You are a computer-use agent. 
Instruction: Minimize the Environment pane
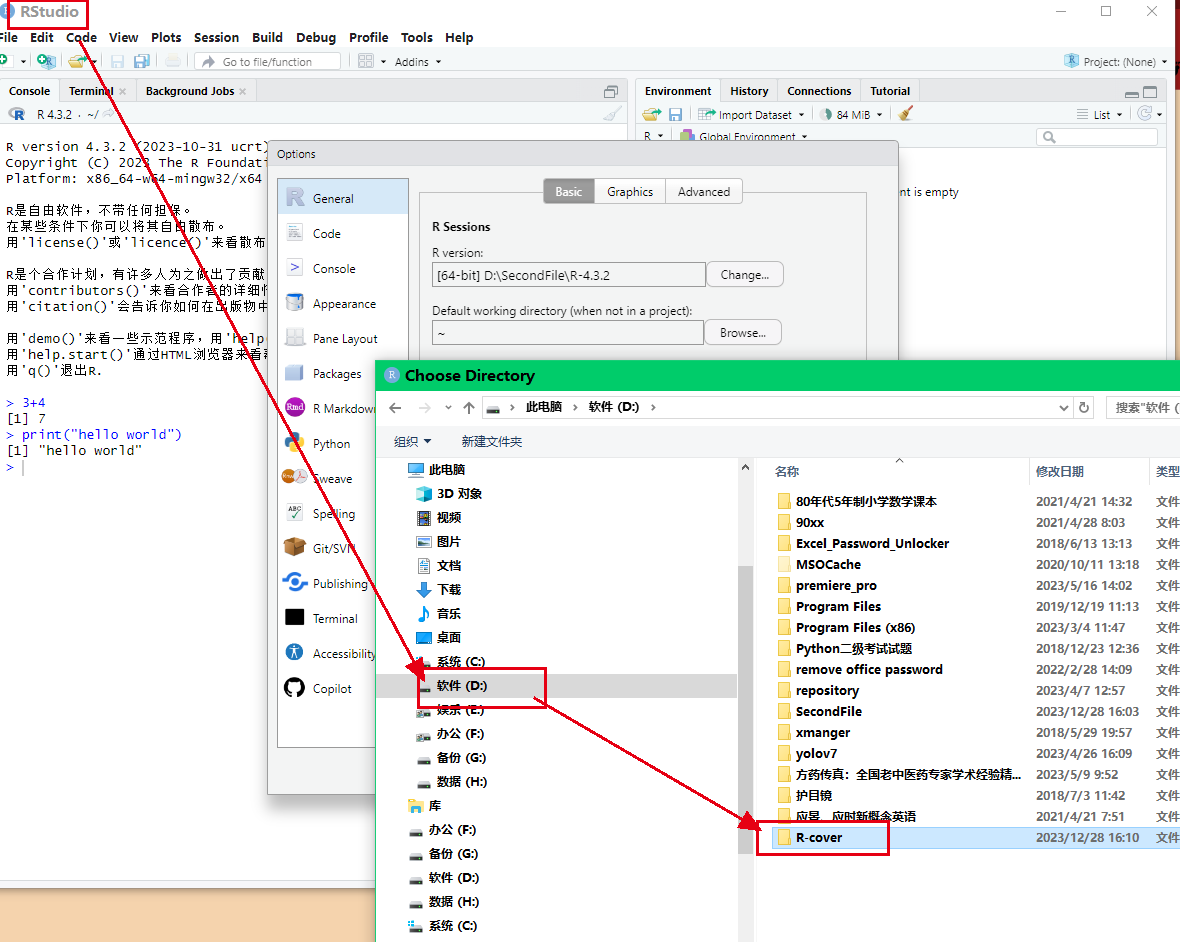click(1131, 93)
